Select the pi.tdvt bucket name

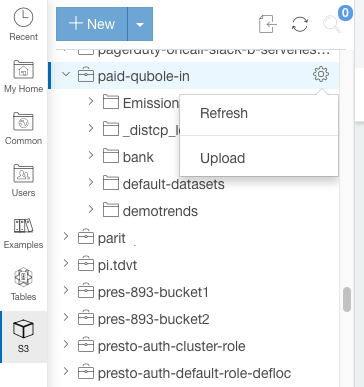117,265
